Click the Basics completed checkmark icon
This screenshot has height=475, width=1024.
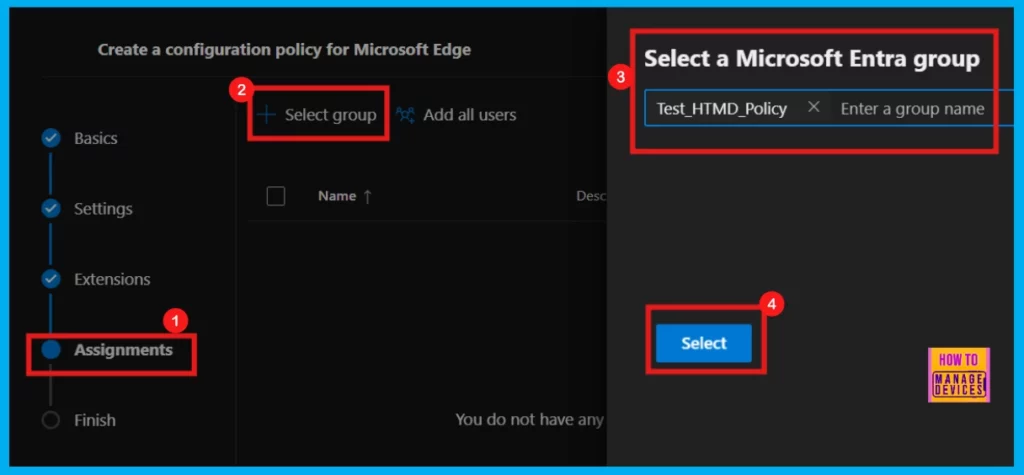click(x=51, y=138)
